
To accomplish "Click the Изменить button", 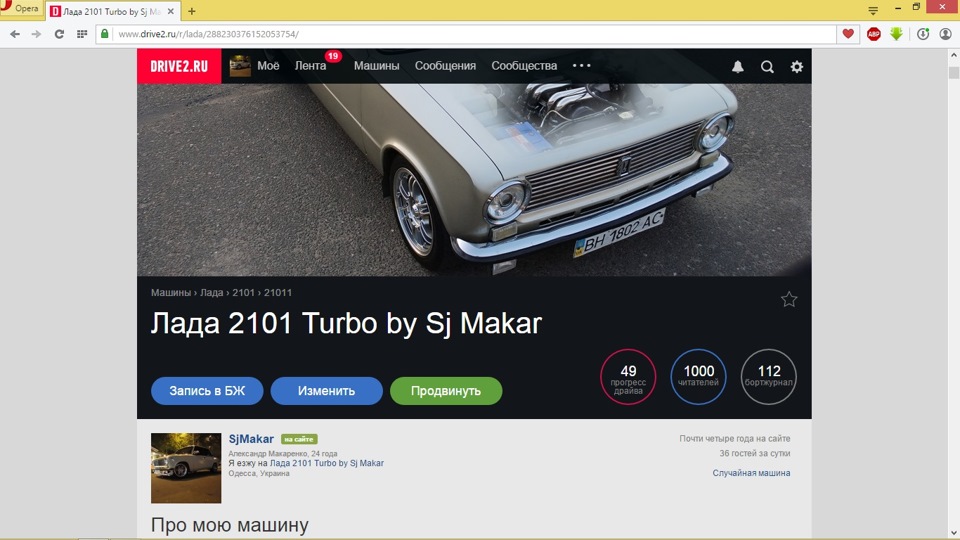I will click(x=326, y=391).
